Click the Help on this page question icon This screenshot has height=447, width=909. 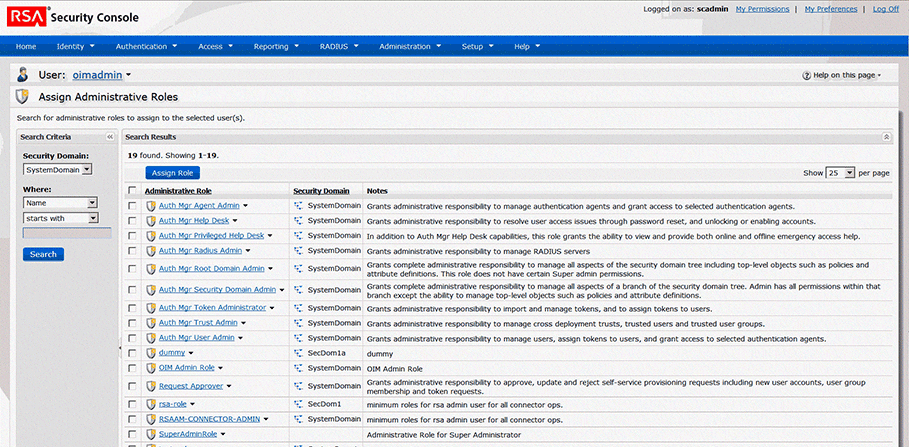[806, 75]
